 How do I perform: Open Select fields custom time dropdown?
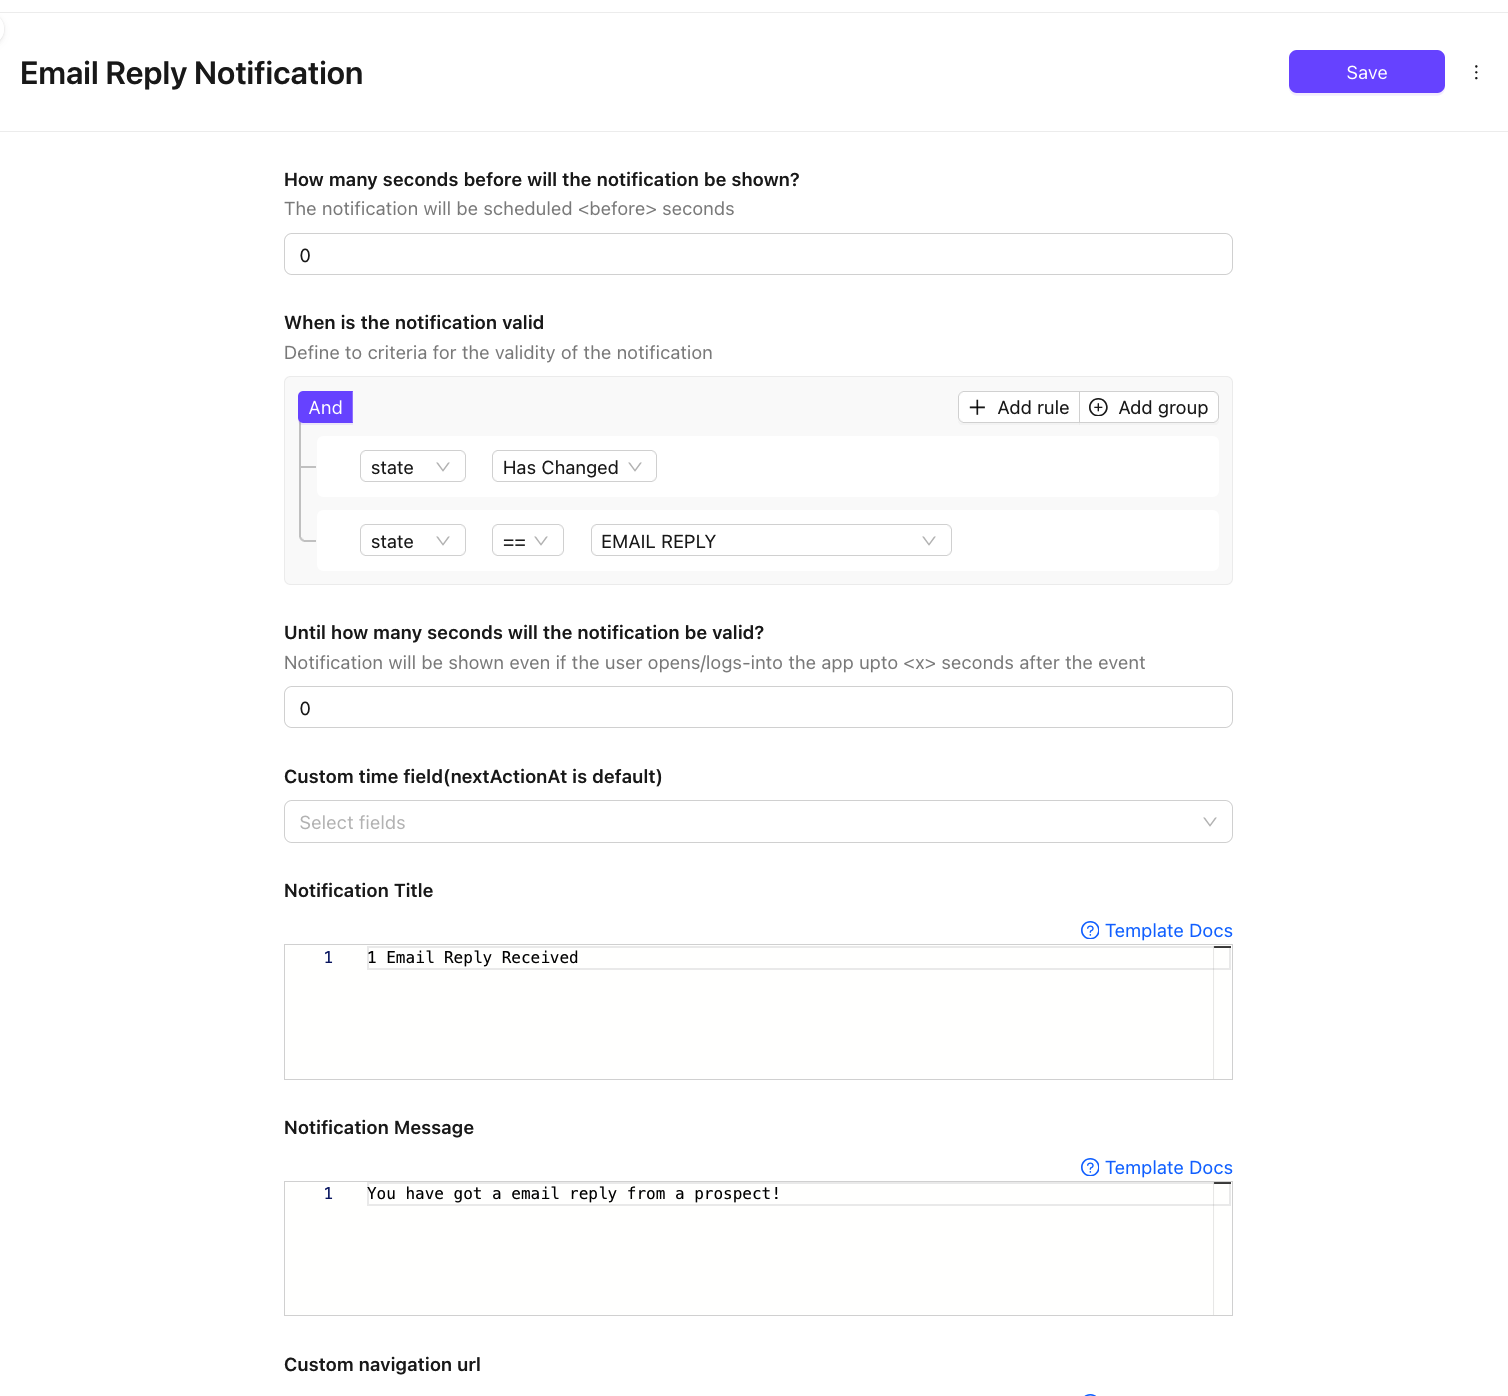pos(740,822)
